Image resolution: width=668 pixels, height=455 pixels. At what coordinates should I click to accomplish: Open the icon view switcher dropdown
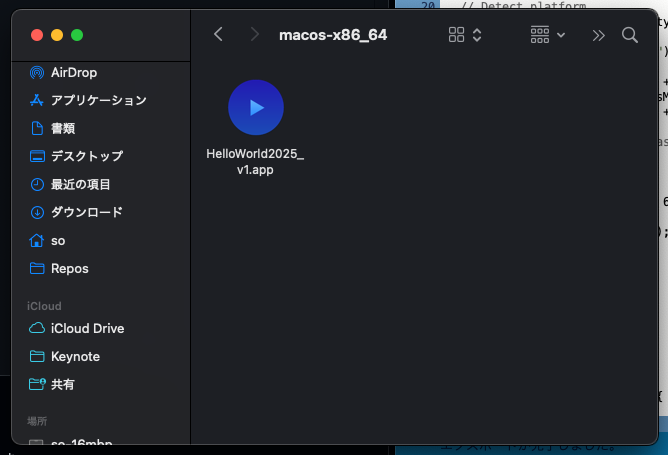465,35
